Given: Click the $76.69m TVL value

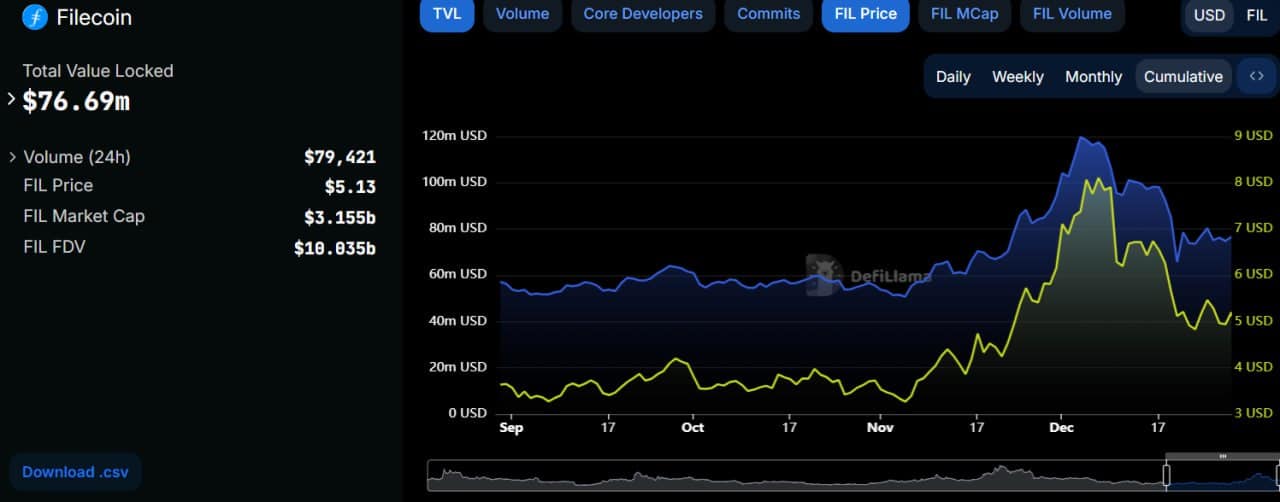Looking at the screenshot, I should pos(76,100).
